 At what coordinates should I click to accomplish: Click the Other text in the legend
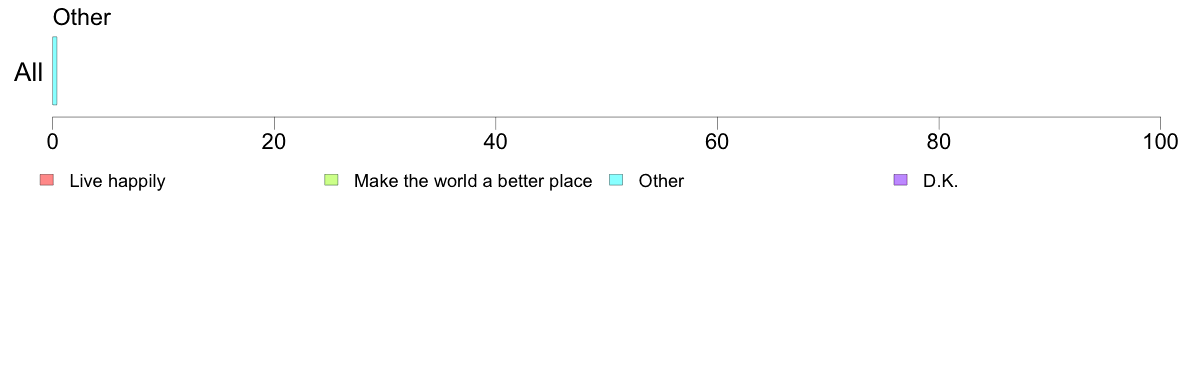[x=661, y=181]
